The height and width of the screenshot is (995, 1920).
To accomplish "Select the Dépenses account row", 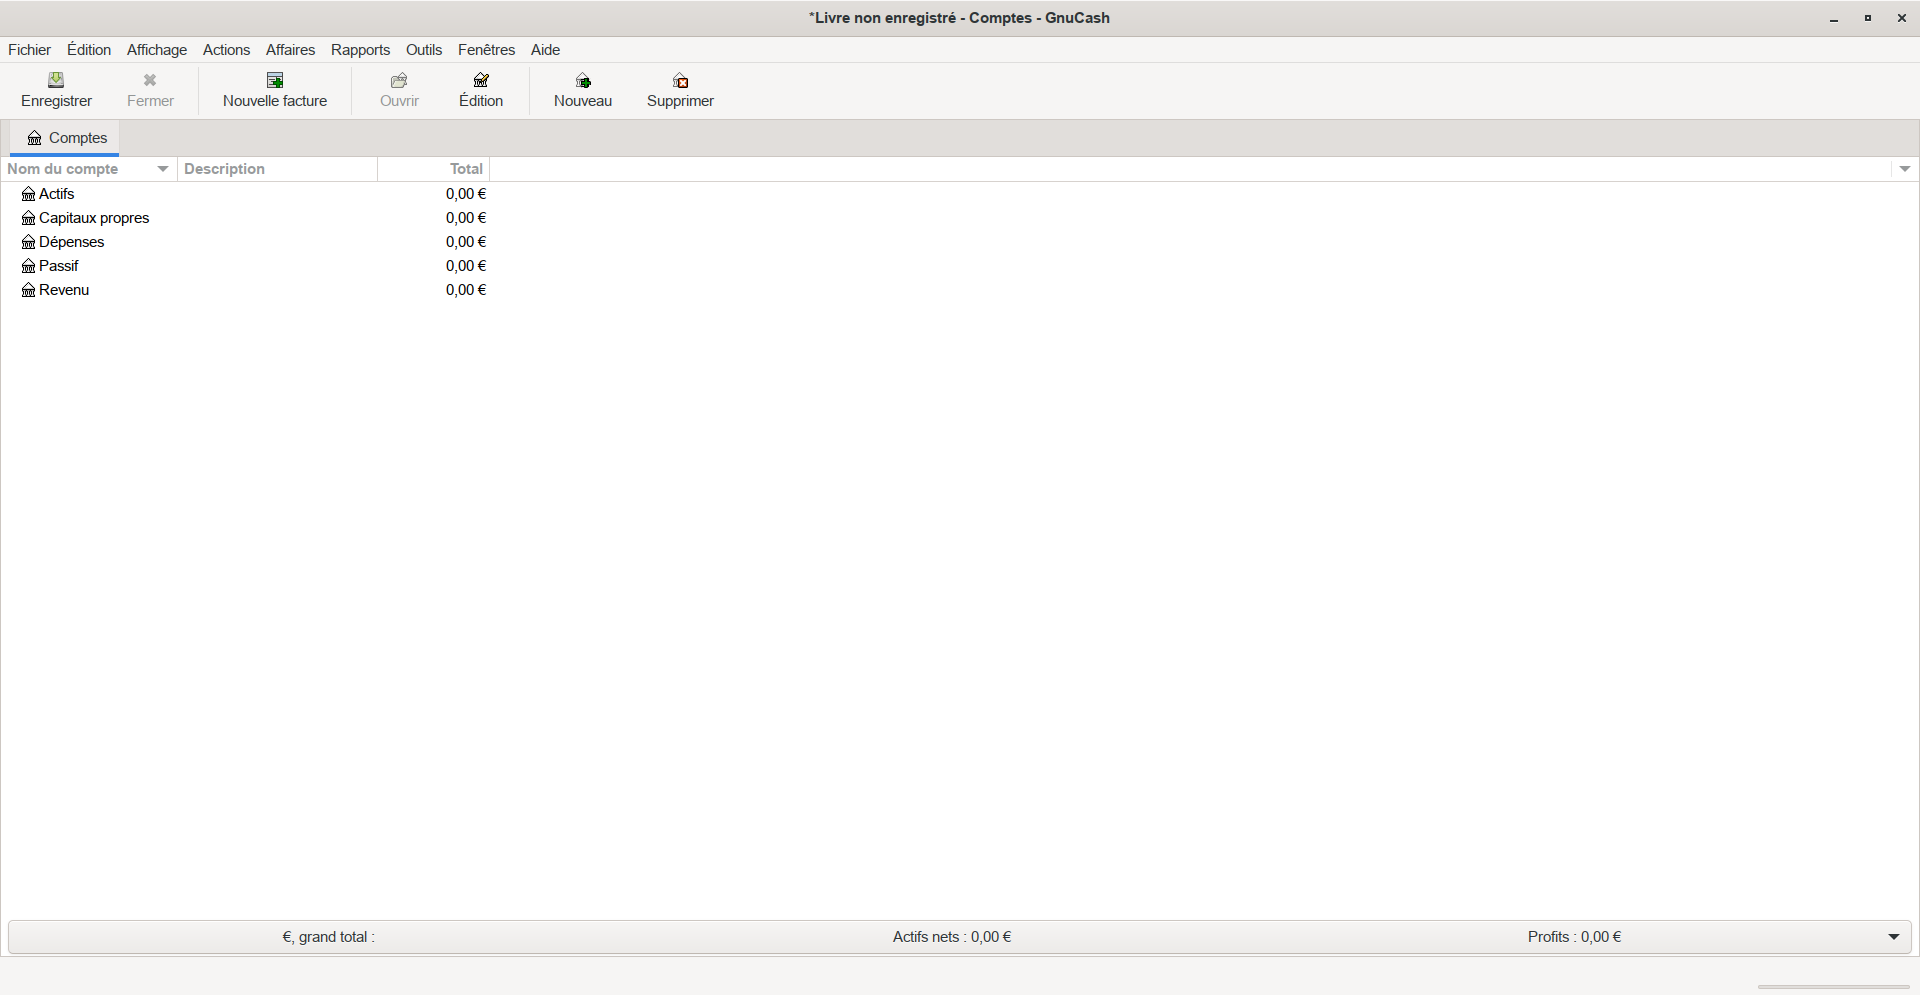I will pos(71,242).
